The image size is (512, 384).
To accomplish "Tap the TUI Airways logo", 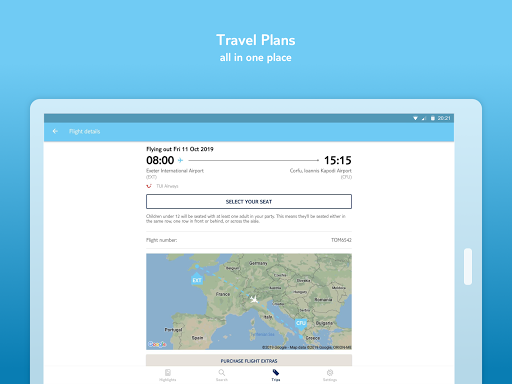I will [x=149, y=186].
